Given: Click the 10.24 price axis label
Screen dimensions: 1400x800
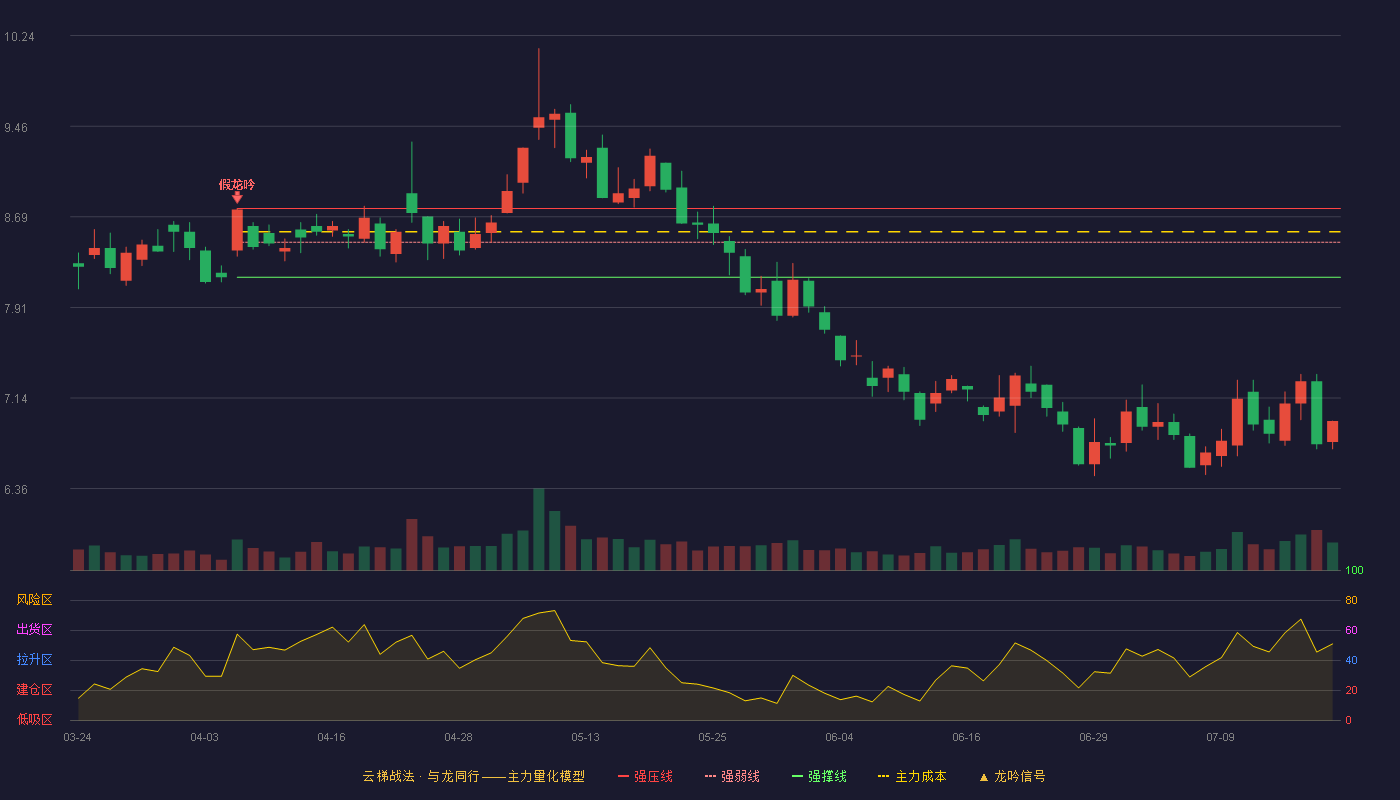Looking at the screenshot, I should point(19,37).
